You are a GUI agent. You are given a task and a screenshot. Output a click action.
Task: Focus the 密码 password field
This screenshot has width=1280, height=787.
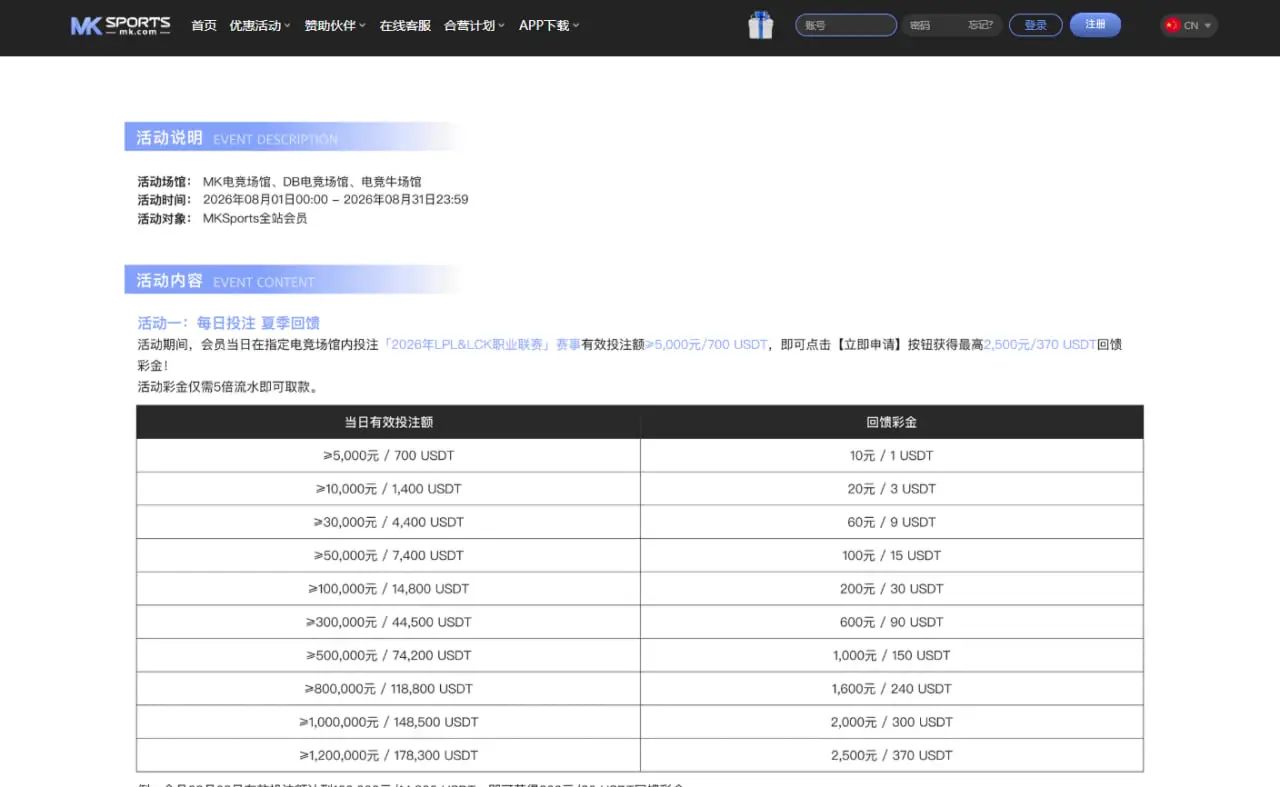934,25
